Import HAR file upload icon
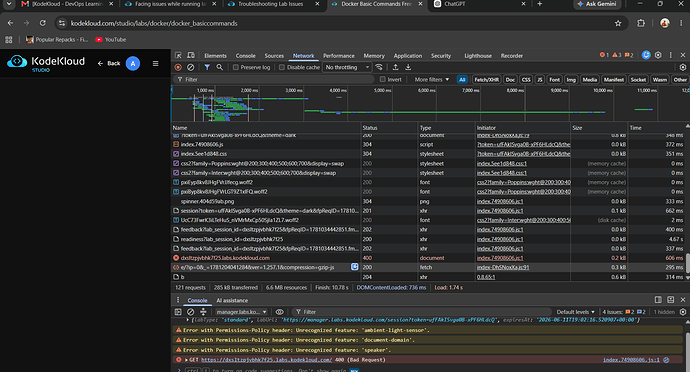The width and height of the screenshot is (690, 372). (396, 67)
